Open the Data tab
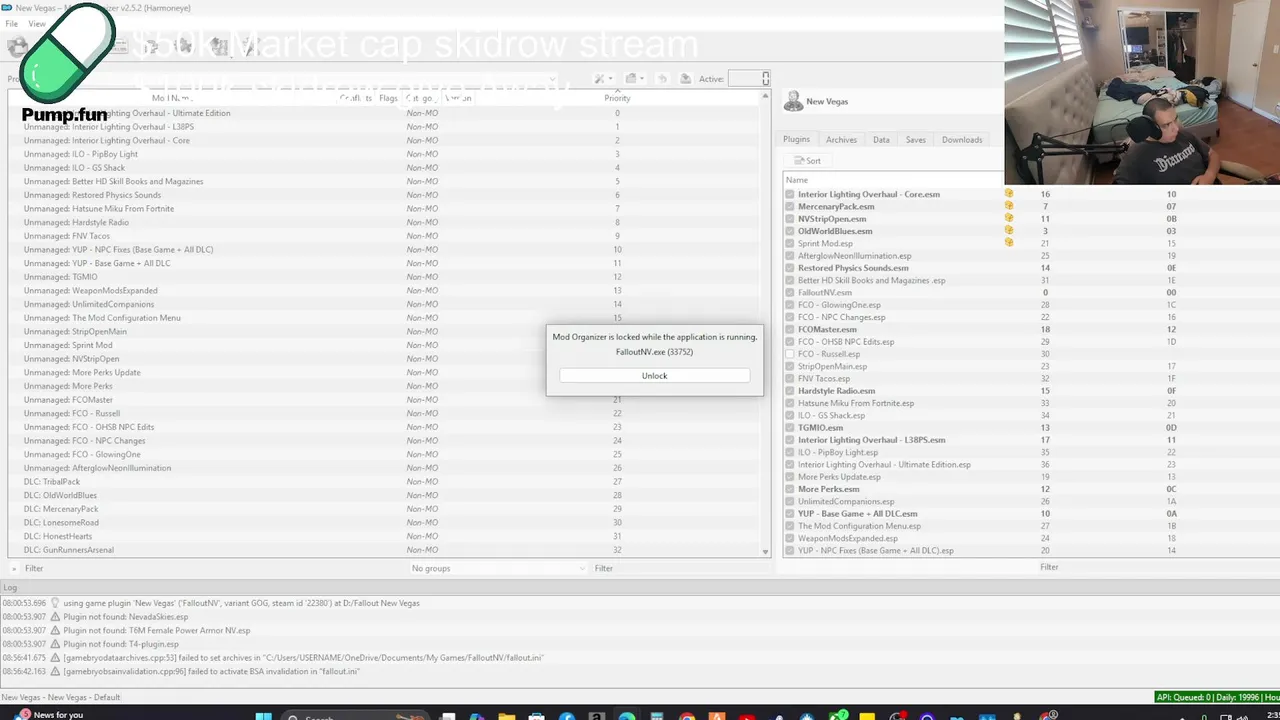This screenshot has height=720, width=1280. 881,140
